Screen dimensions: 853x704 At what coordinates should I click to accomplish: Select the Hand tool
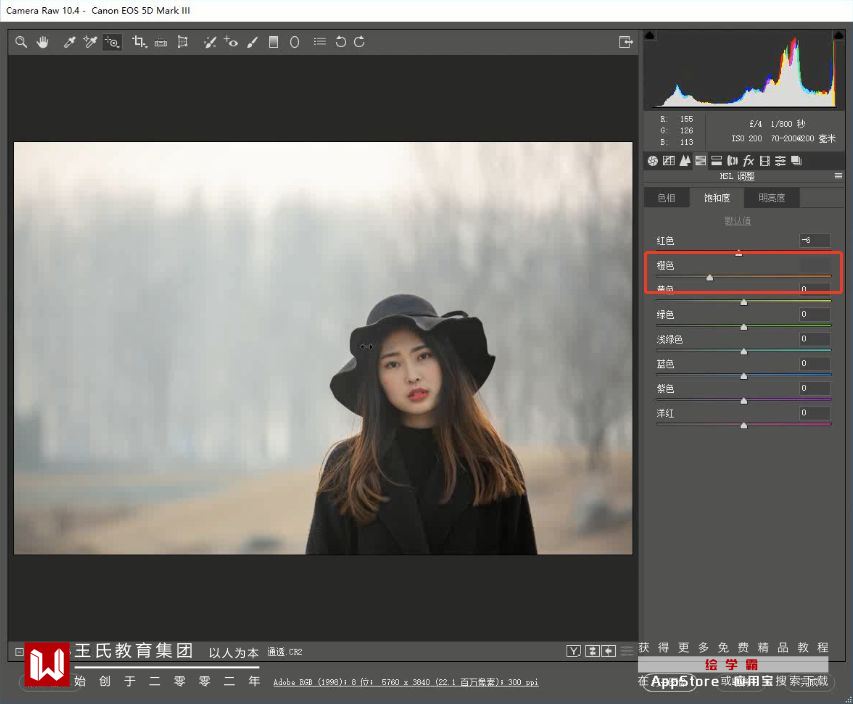[42, 42]
